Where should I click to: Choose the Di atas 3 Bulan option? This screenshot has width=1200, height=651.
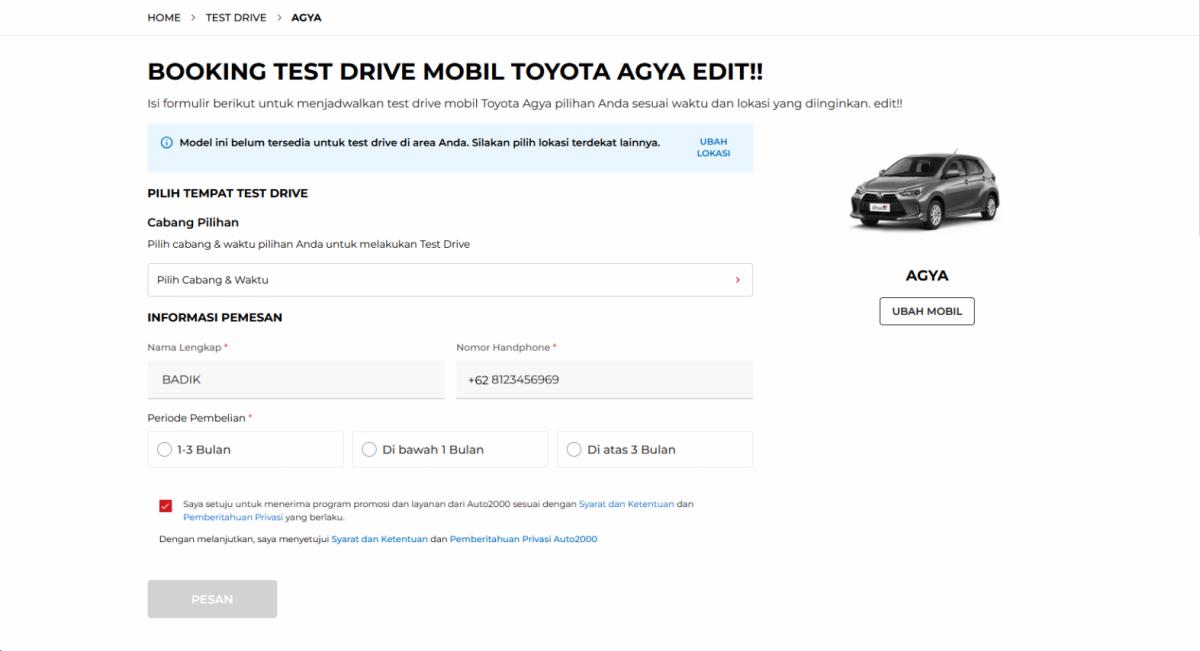click(x=574, y=450)
